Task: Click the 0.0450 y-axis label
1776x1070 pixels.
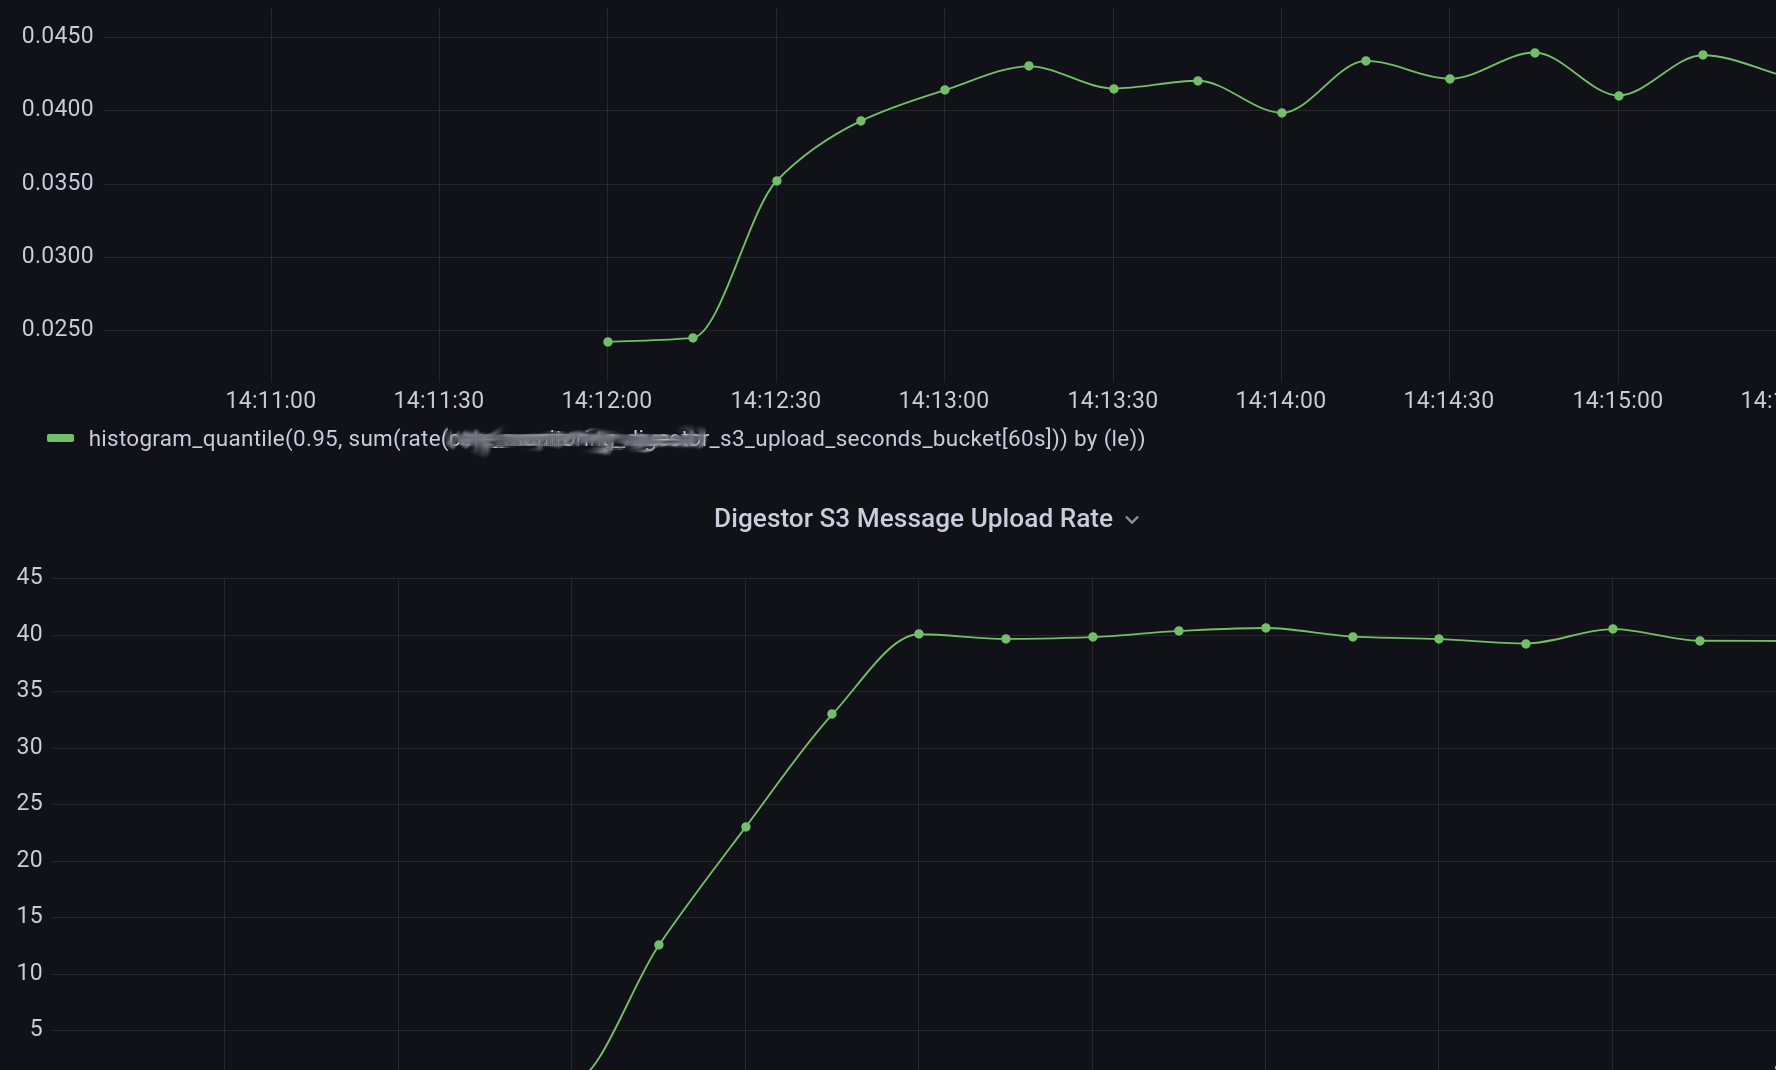Action: (58, 35)
